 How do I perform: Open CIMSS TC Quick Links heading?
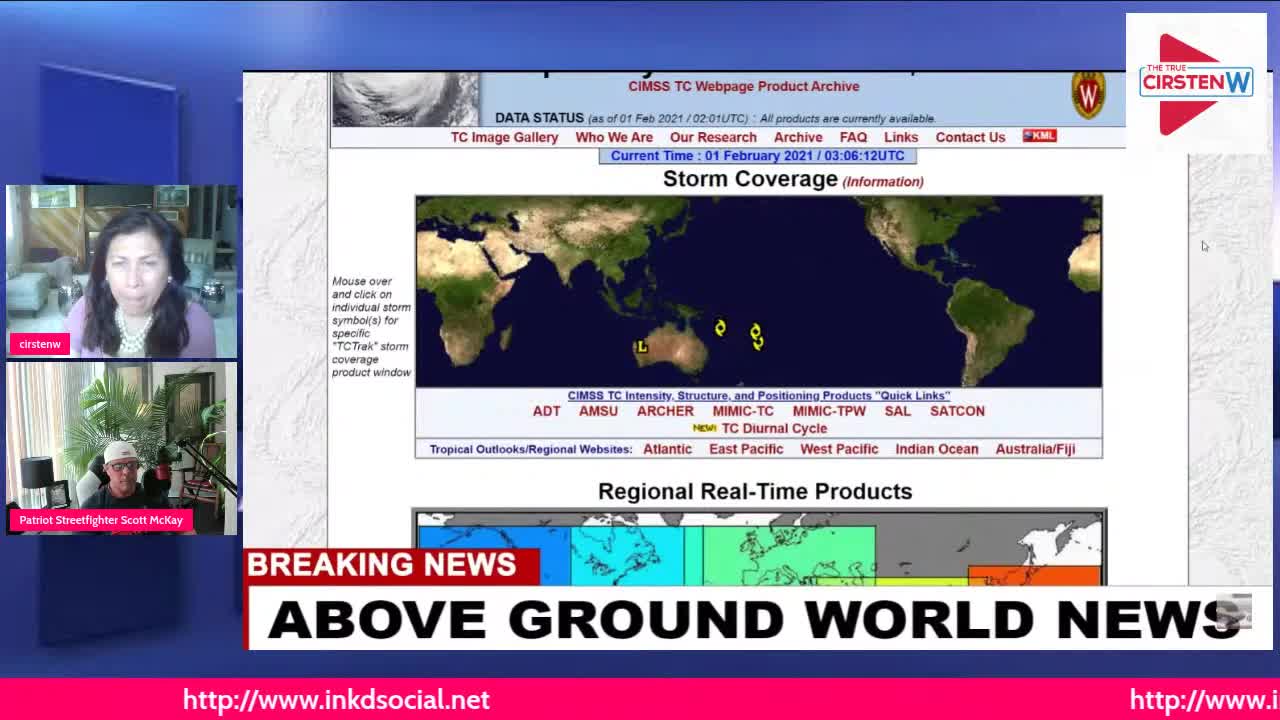(x=759, y=396)
